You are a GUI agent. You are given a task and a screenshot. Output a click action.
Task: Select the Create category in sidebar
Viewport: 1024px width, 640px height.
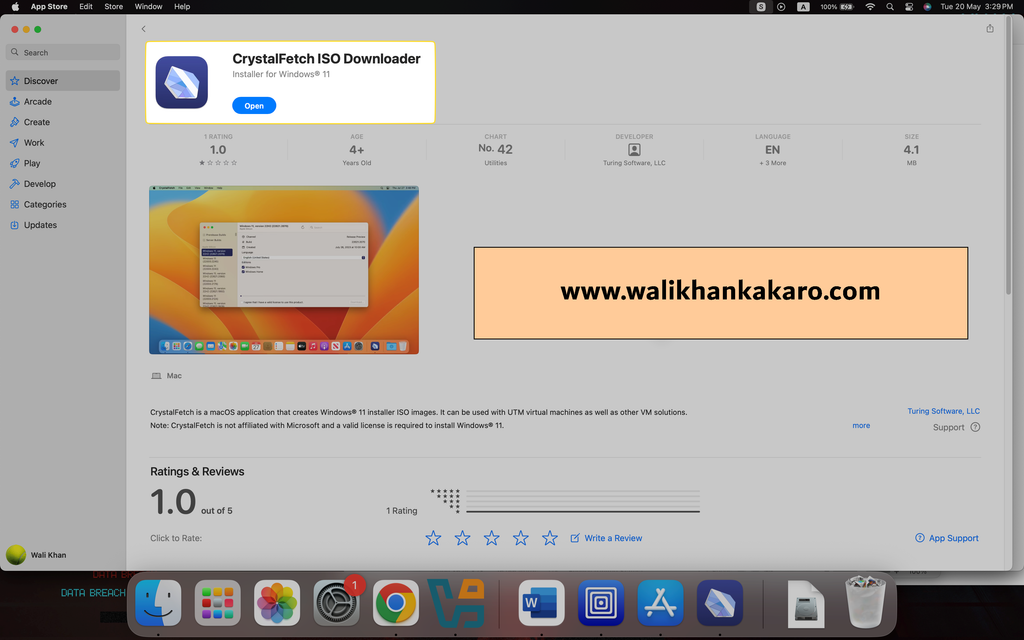point(63,122)
